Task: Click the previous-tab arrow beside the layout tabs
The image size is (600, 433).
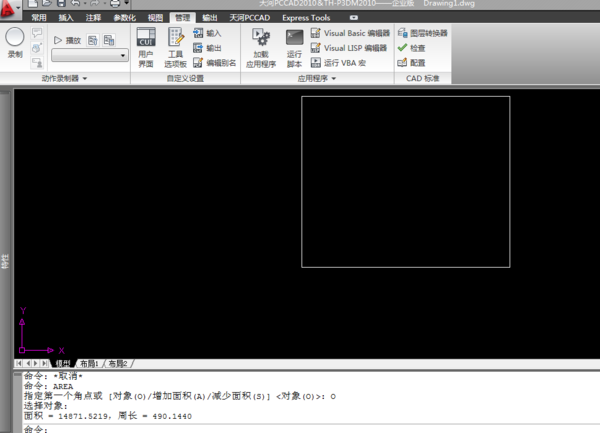Action: (x=28, y=363)
